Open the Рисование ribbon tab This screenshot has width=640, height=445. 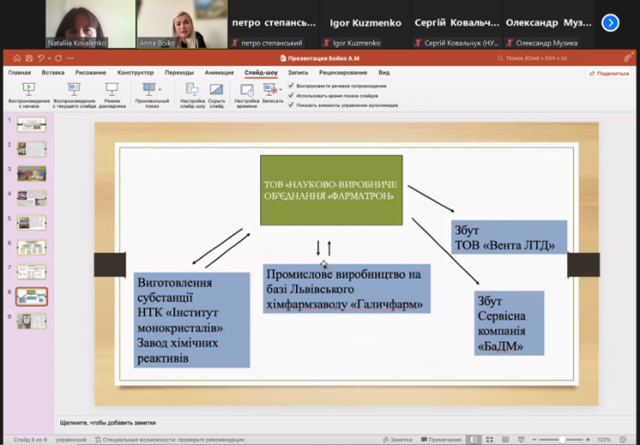pyautogui.click(x=91, y=73)
